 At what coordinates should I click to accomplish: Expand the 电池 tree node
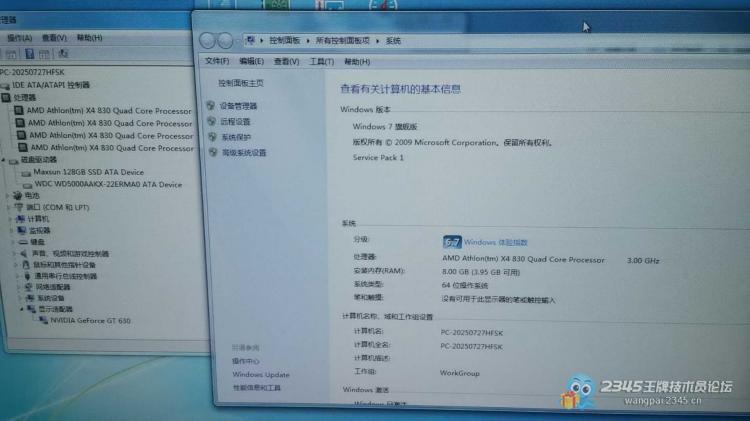coord(7,196)
